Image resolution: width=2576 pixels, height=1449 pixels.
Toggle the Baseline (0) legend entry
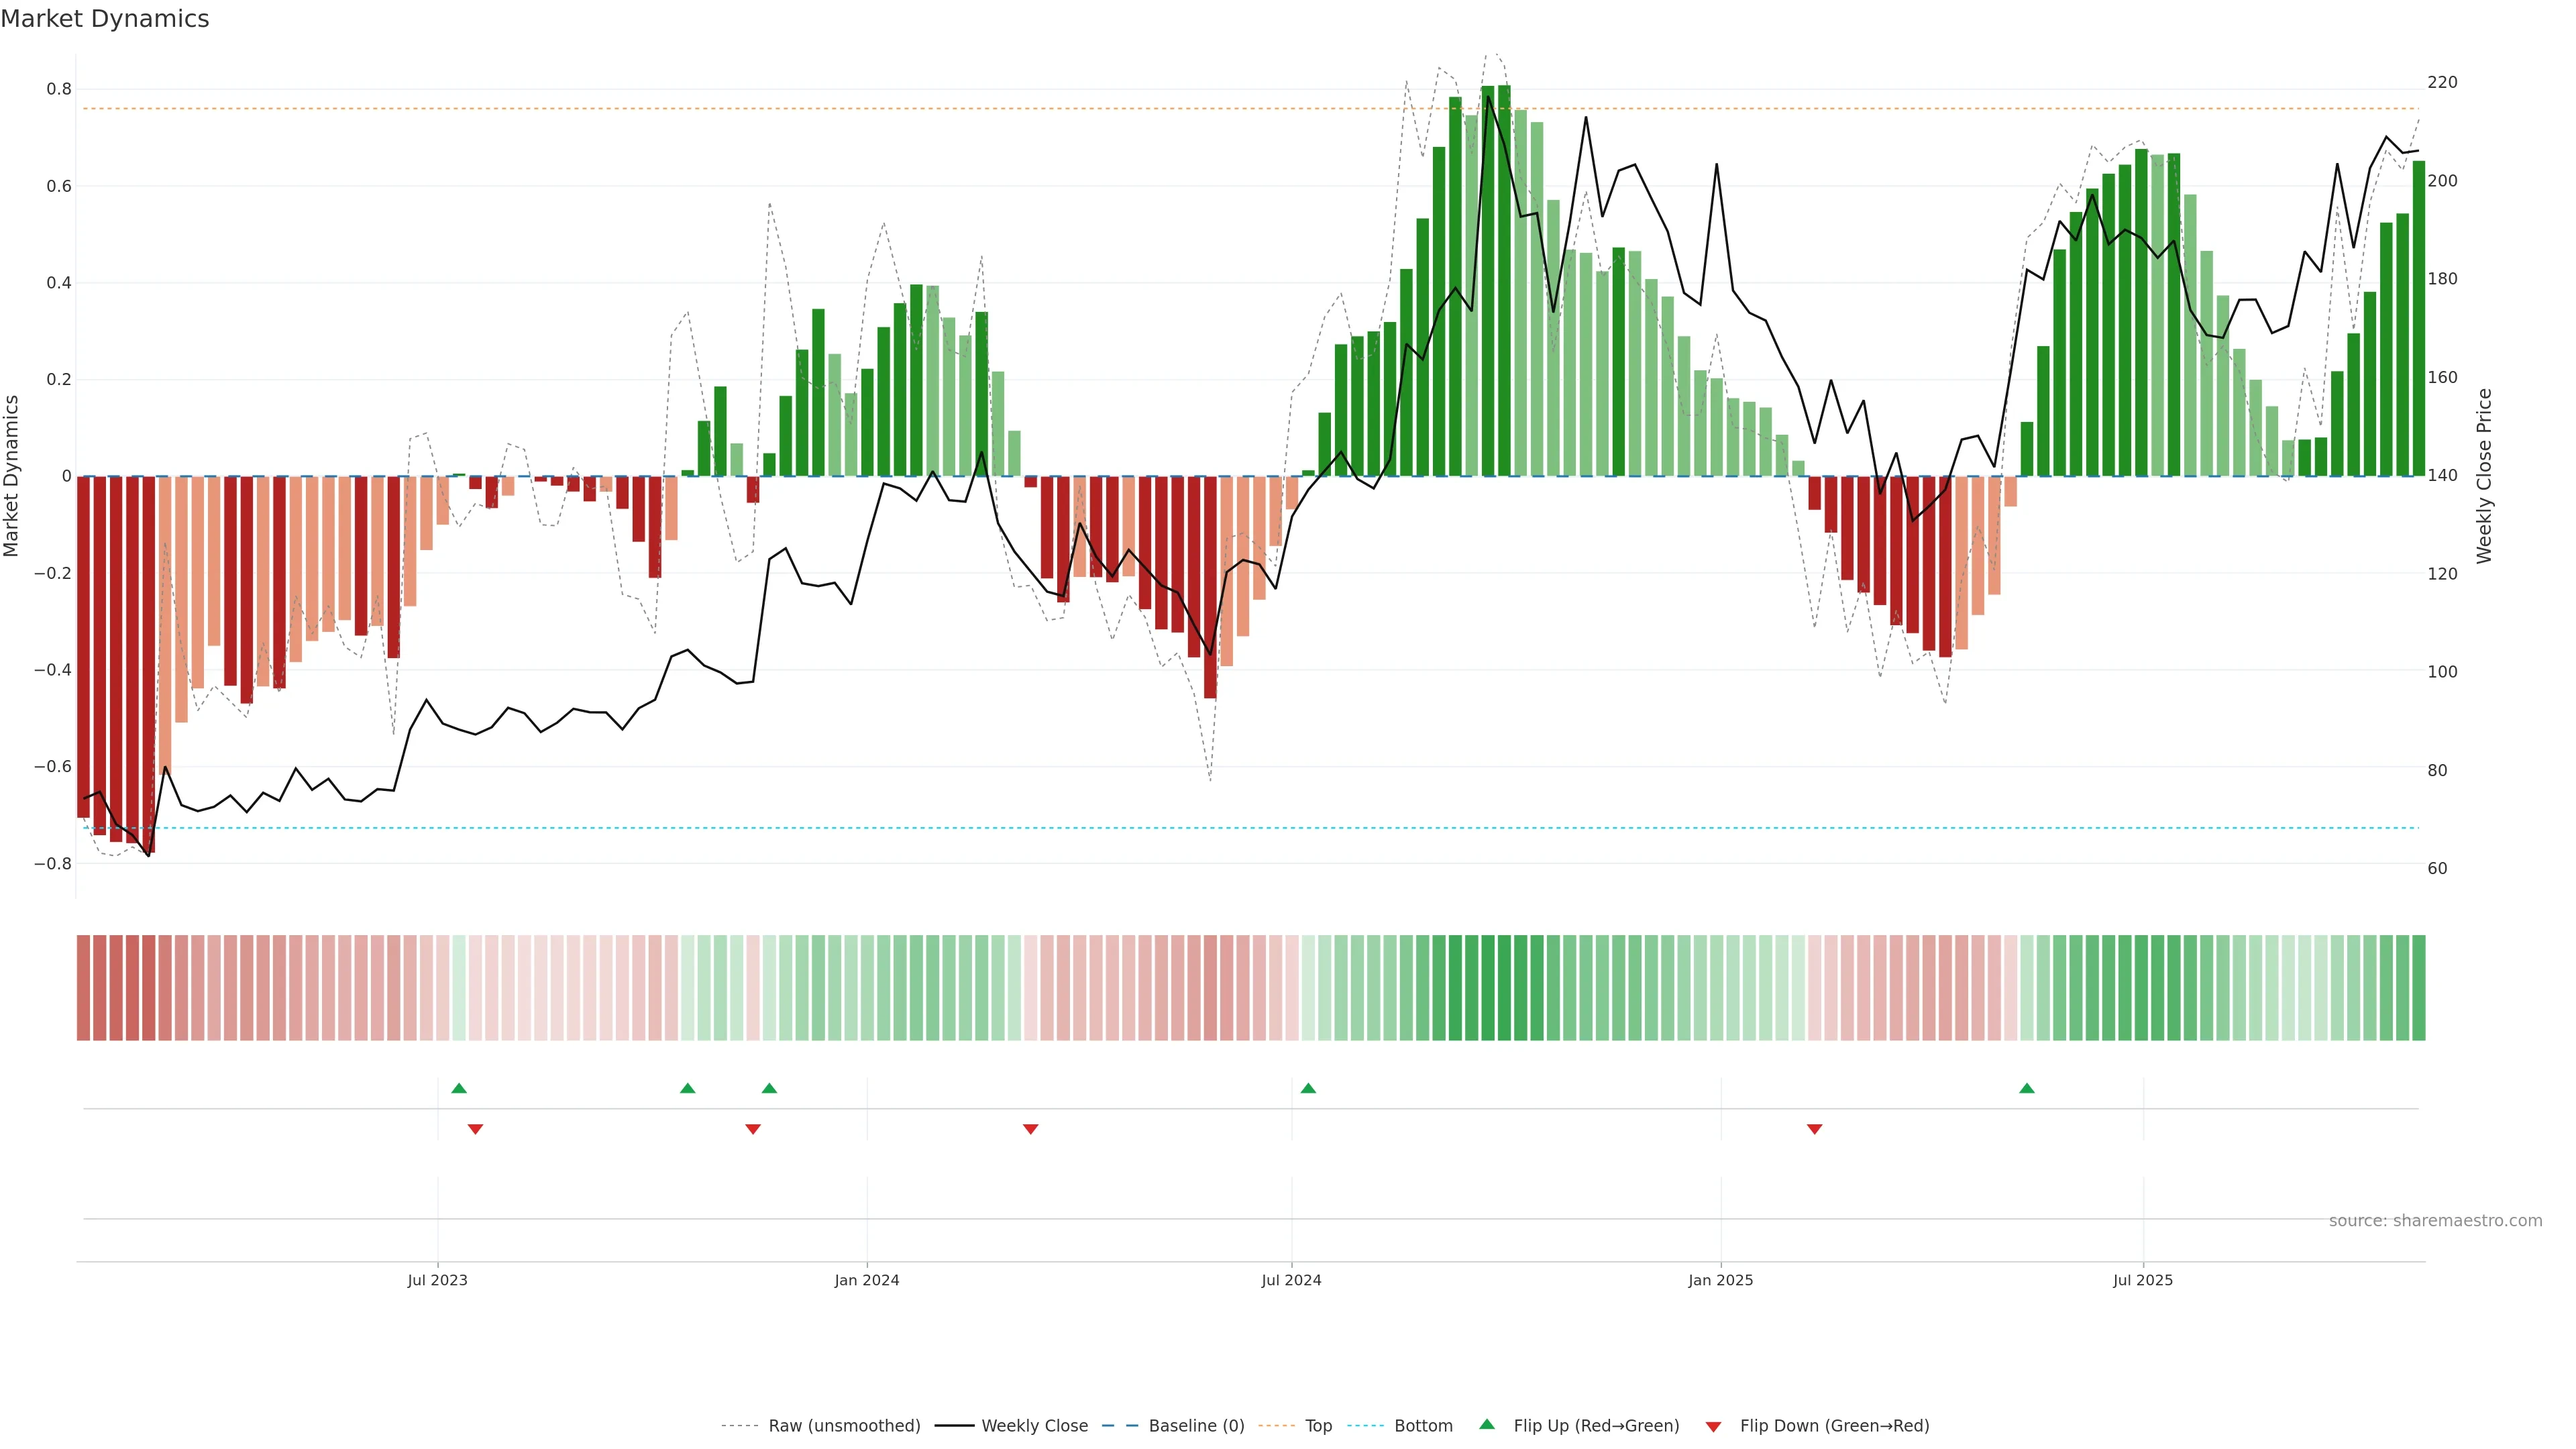tap(1196, 1426)
